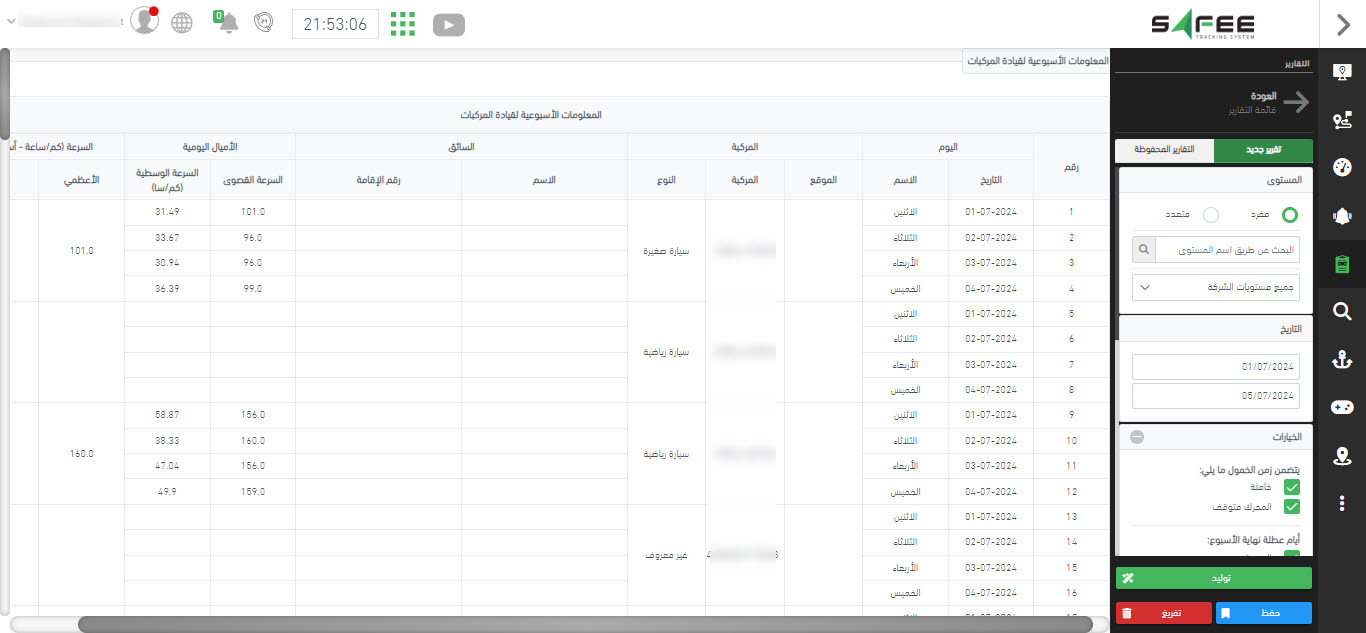Click the green توليد generate button
This screenshot has height=633, width=1366.
pyautogui.click(x=1213, y=578)
